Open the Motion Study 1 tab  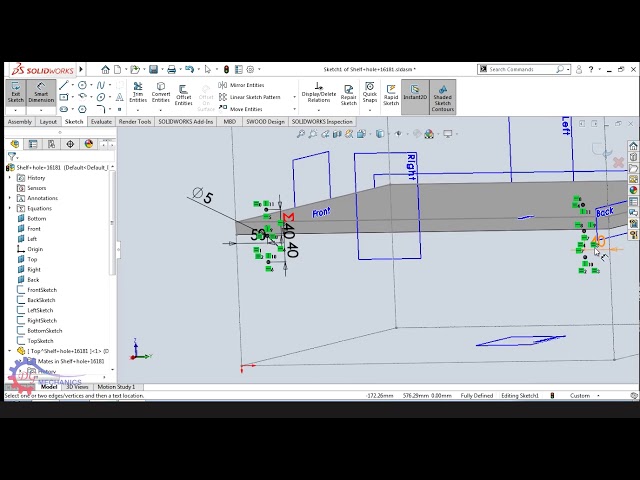tap(116, 387)
